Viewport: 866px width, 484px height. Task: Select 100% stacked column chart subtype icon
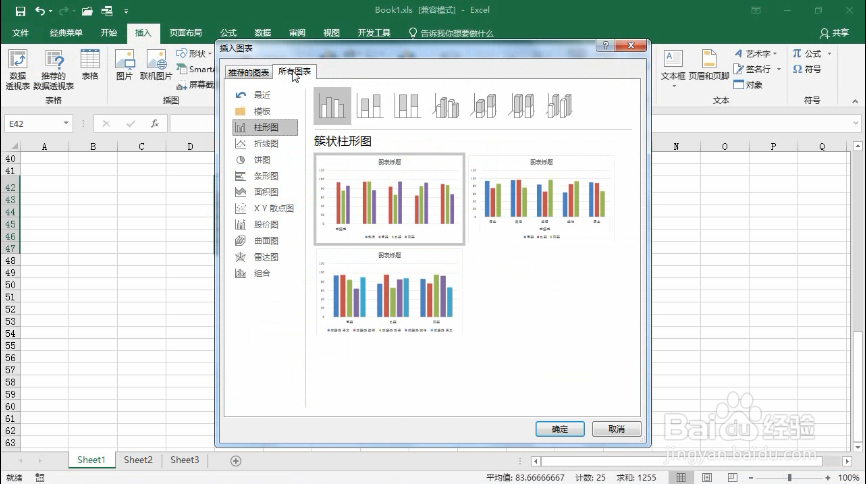tap(408, 105)
